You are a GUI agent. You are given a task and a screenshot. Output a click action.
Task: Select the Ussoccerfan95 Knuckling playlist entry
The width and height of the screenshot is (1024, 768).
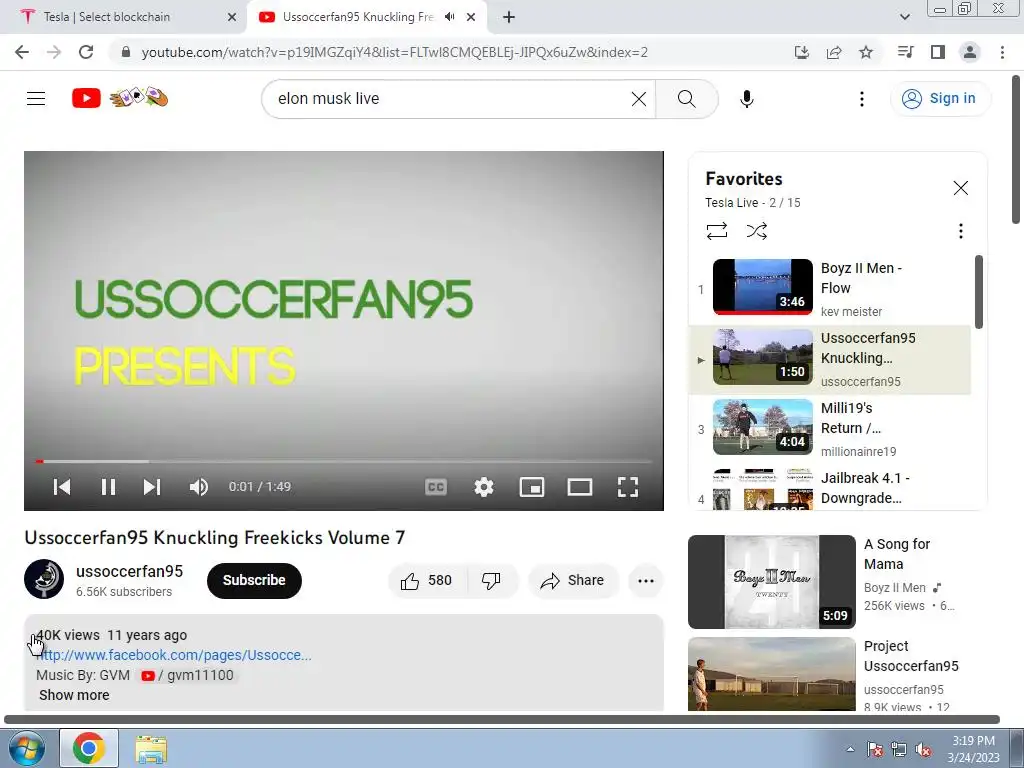(829, 359)
